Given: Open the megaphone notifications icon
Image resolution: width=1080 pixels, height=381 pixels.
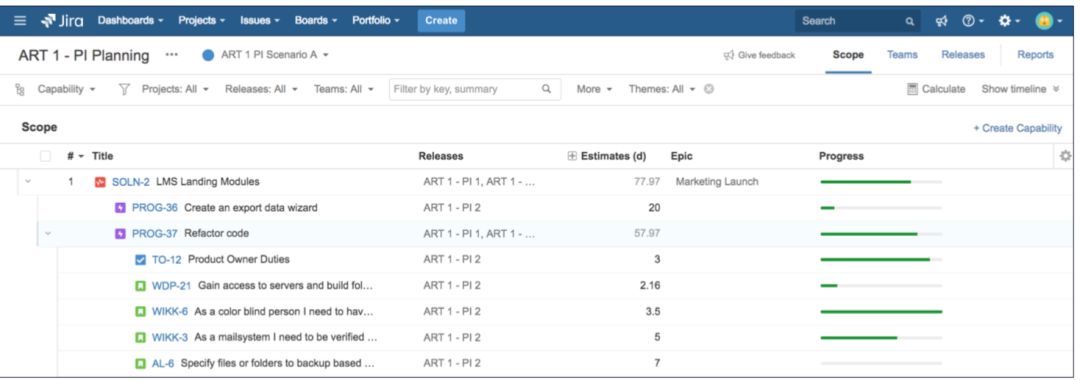Looking at the screenshot, I should [x=942, y=21].
